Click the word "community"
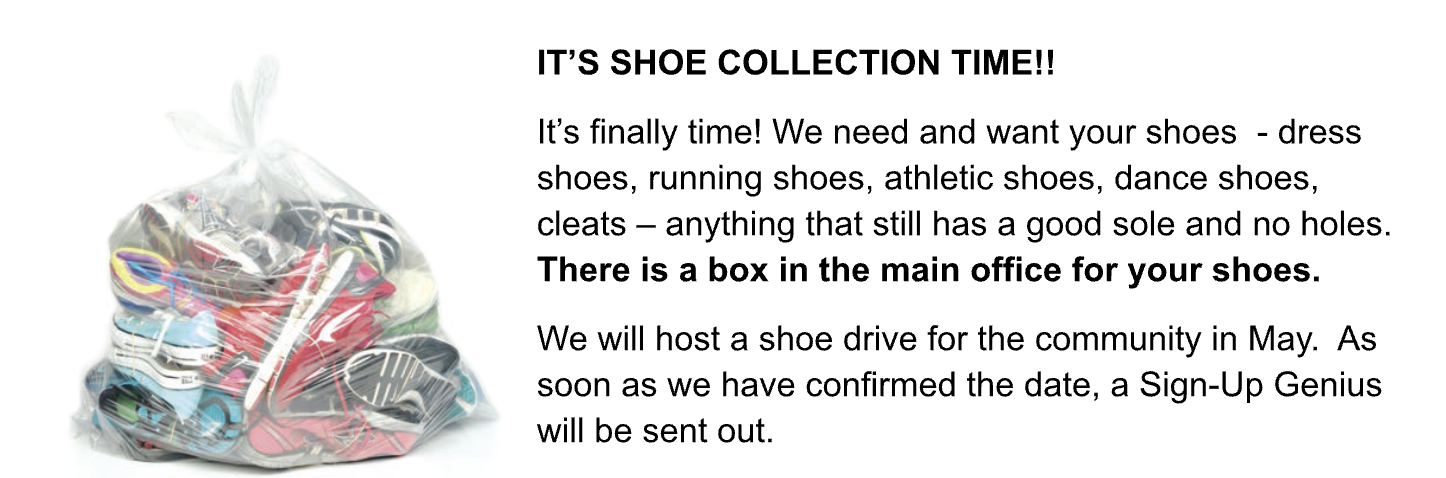The height and width of the screenshot is (478, 1446). coord(1109,340)
